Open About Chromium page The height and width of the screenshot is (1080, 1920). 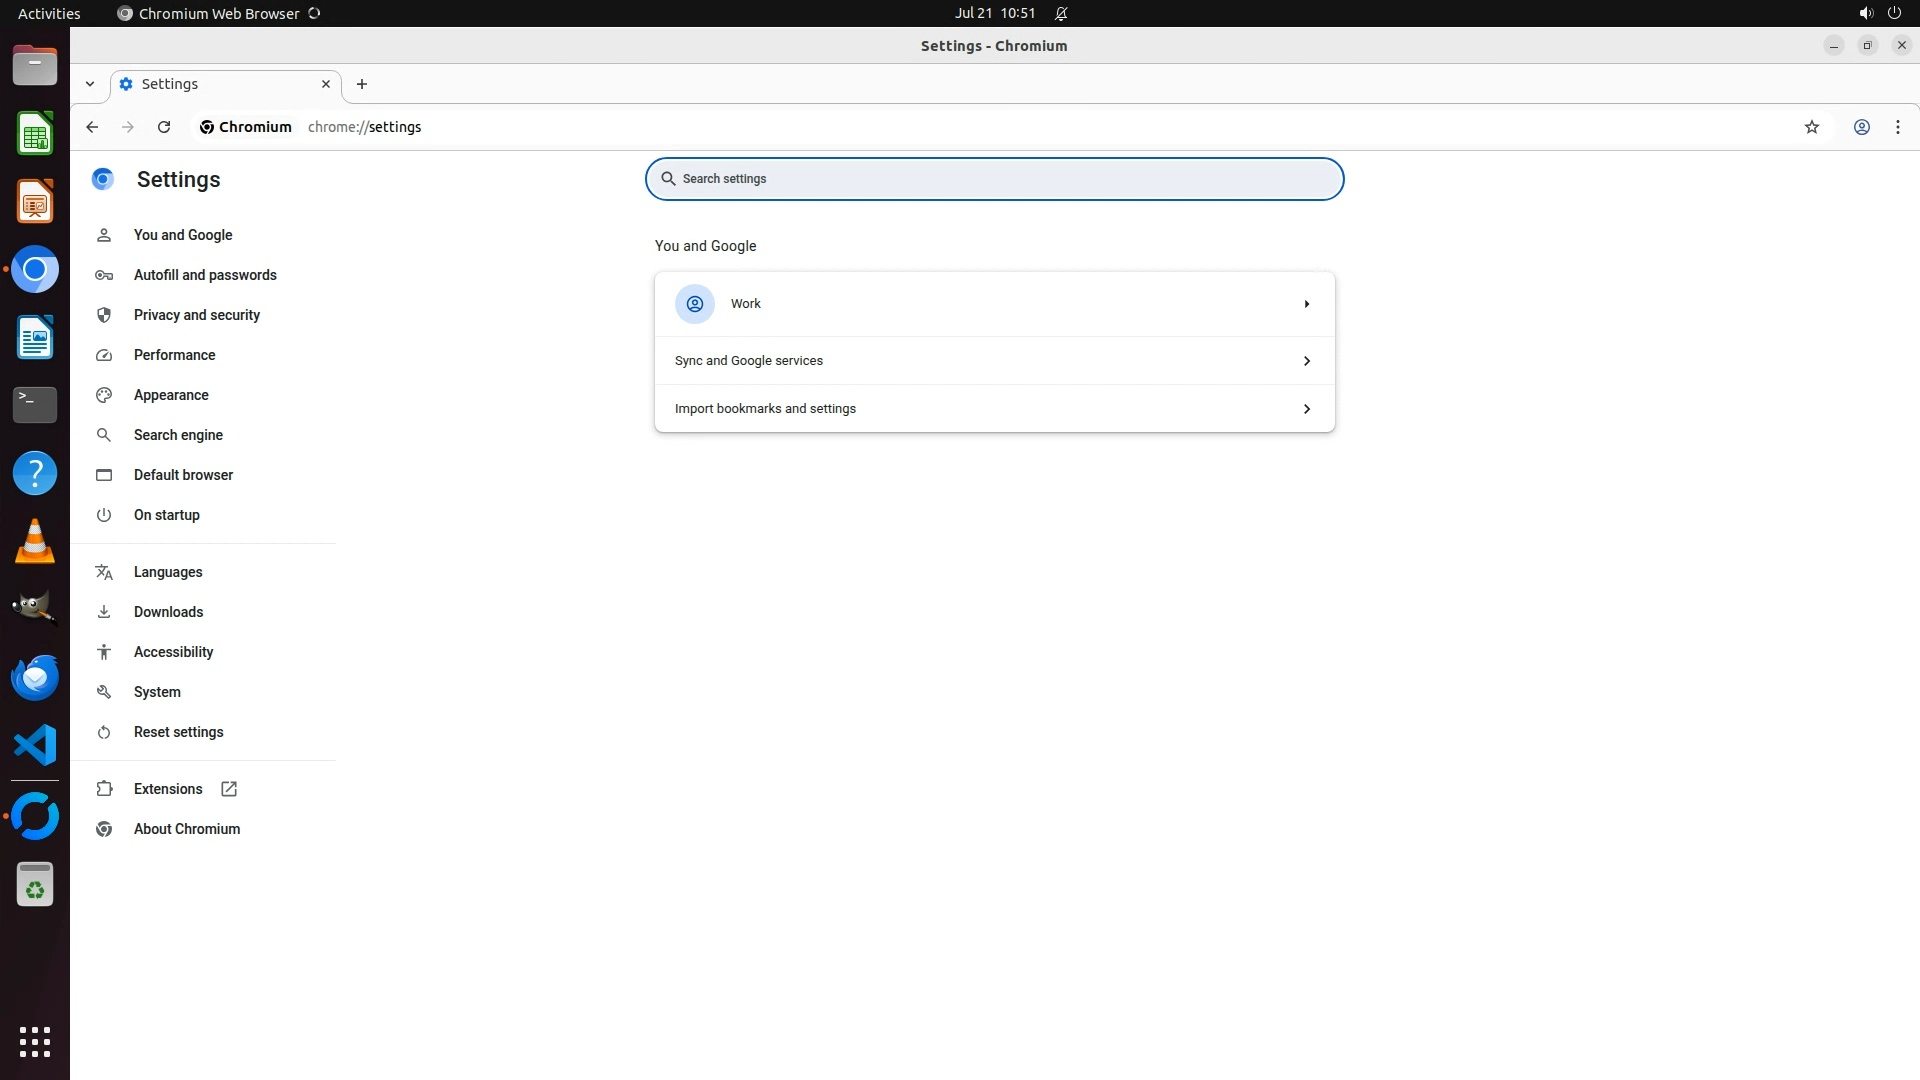pos(186,829)
